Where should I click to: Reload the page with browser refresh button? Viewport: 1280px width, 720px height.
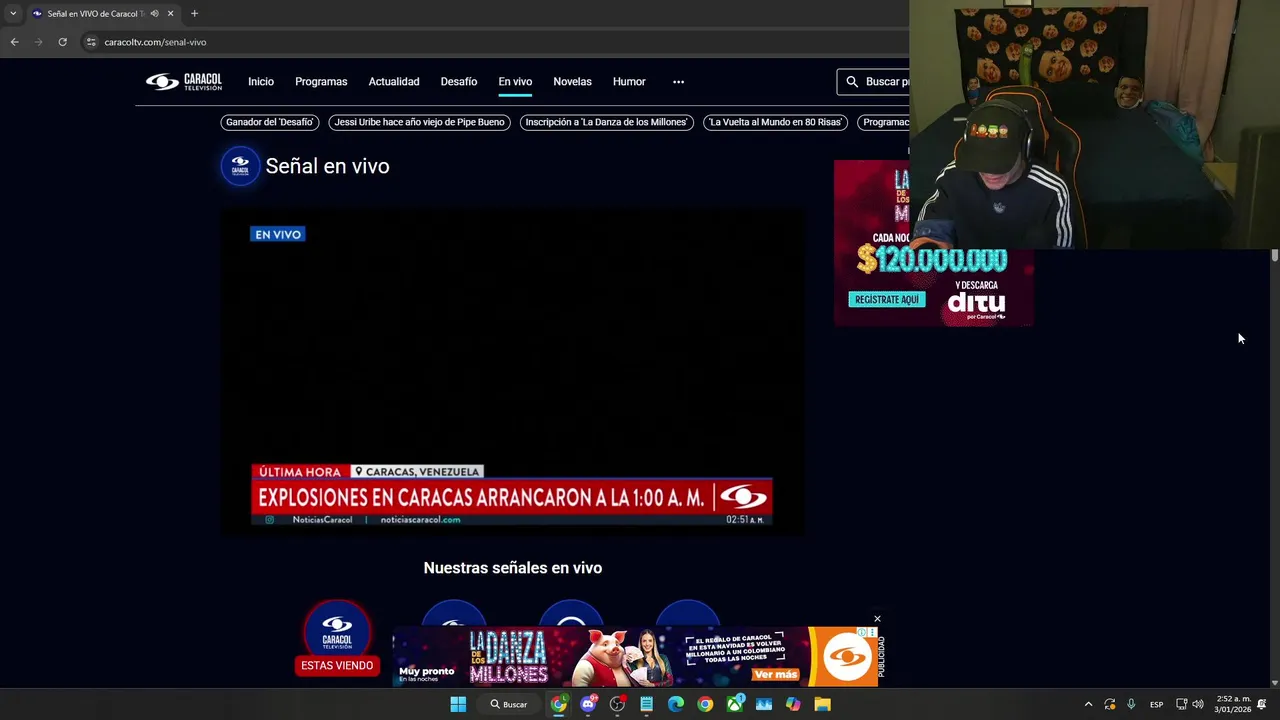tap(62, 42)
